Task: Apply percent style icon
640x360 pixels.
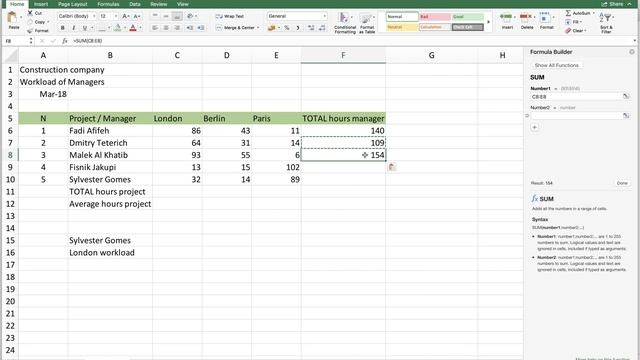Action: pos(287,28)
